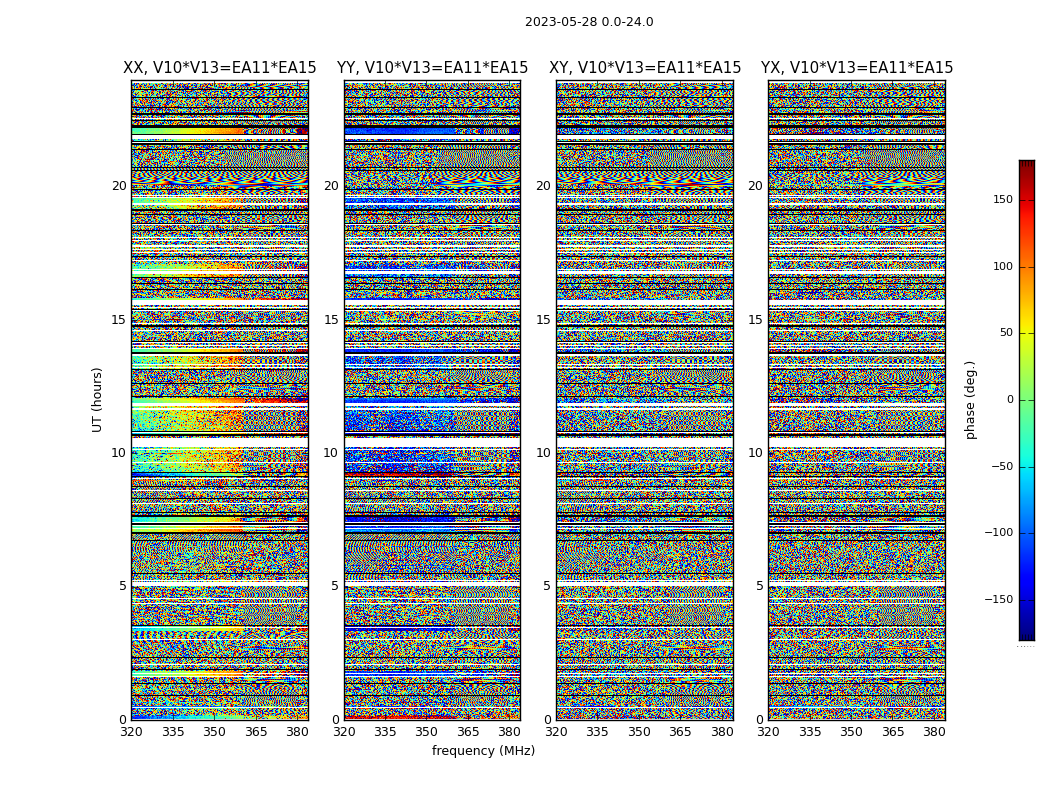
Task: Click the YY, V10*V13=EA11*EA15 panel title
Action: pos(433,68)
